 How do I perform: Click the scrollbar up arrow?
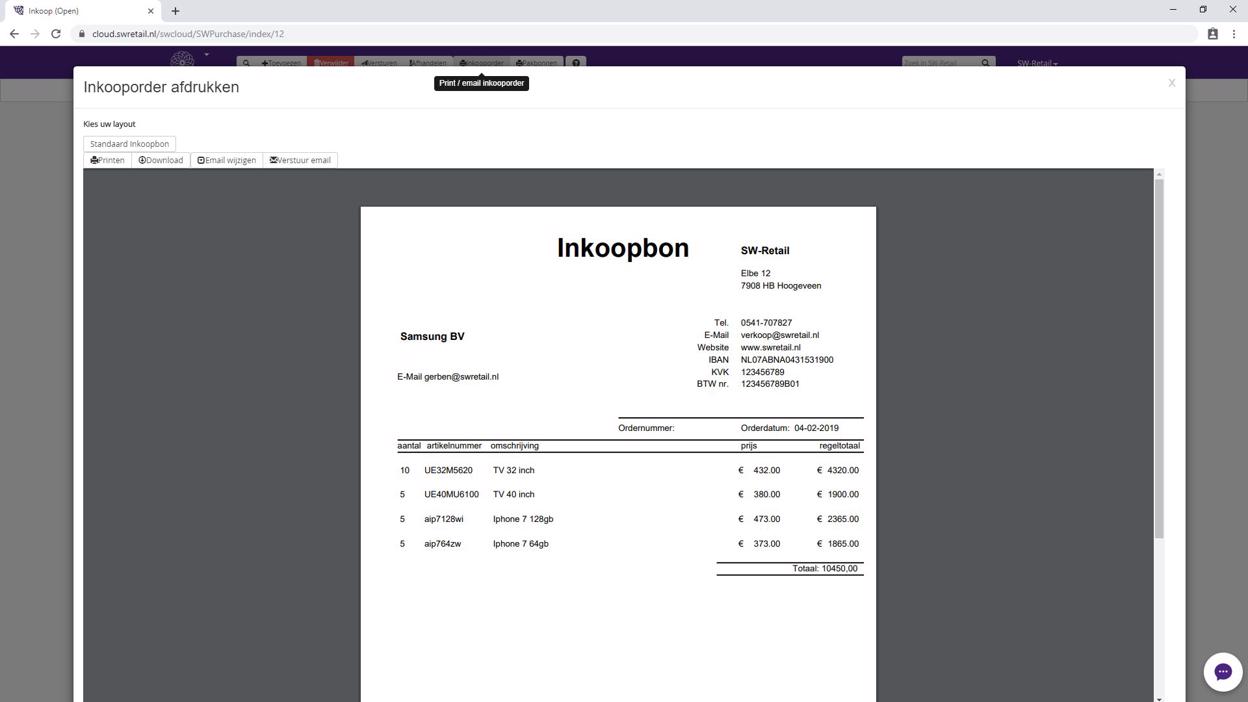click(1159, 174)
